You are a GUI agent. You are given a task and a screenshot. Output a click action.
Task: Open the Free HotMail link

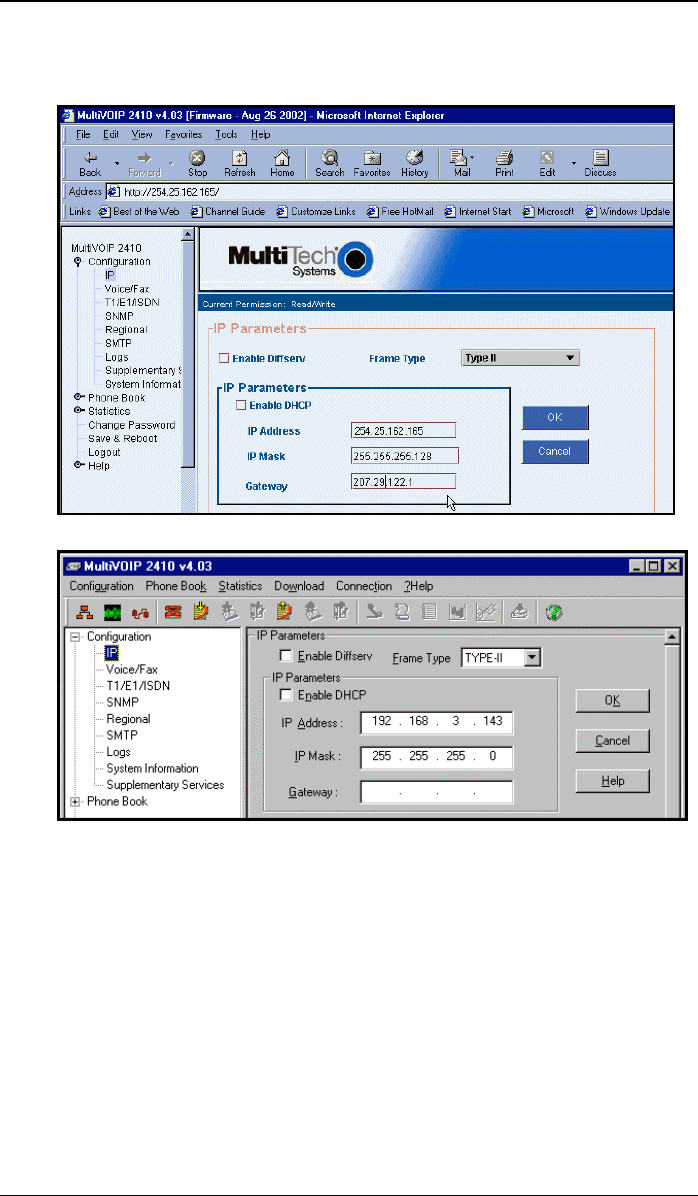(x=401, y=211)
